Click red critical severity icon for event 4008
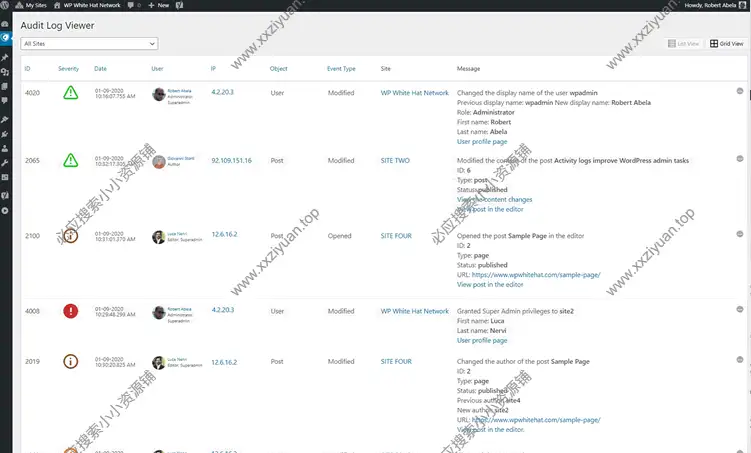The image size is (751, 453). pos(70,311)
